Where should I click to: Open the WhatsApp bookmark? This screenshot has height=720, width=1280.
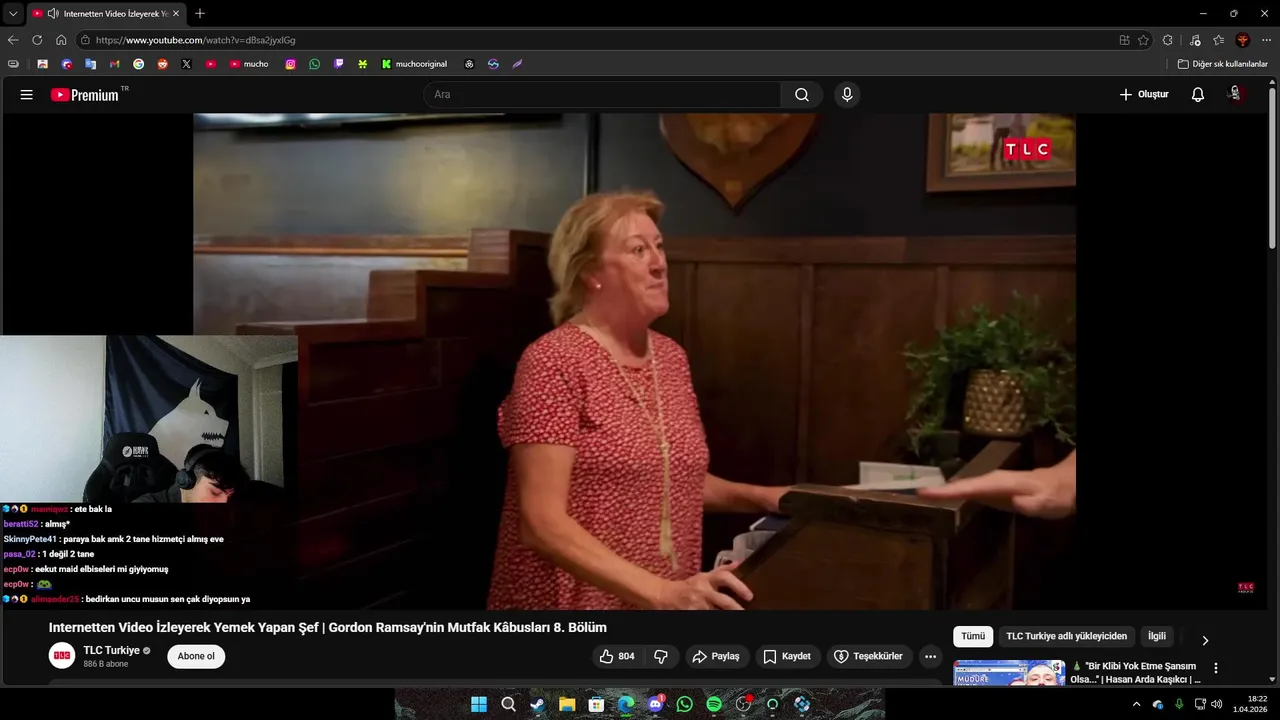coord(314,64)
